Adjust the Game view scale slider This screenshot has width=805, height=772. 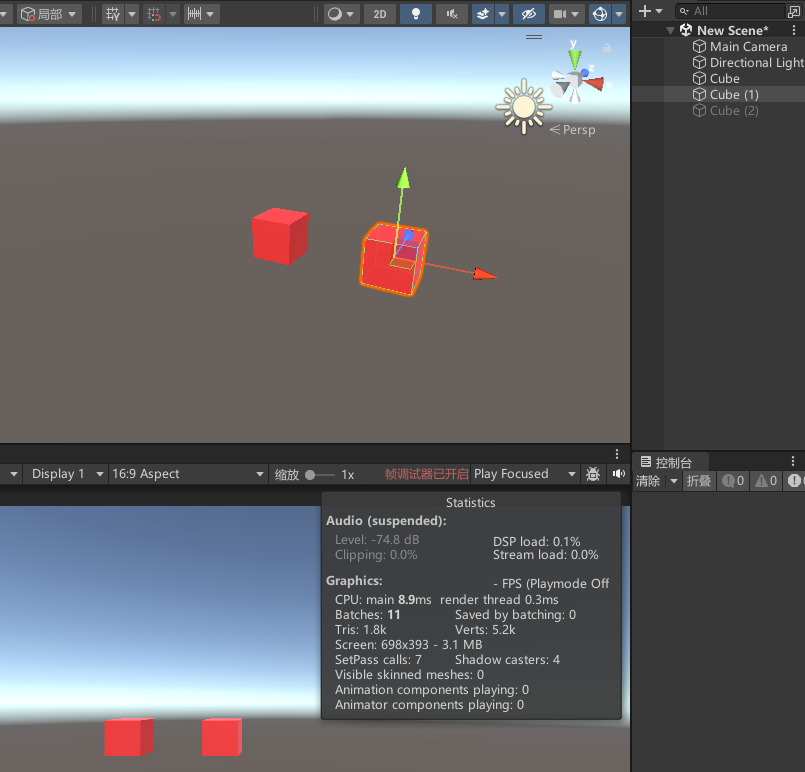(x=312, y=475)
